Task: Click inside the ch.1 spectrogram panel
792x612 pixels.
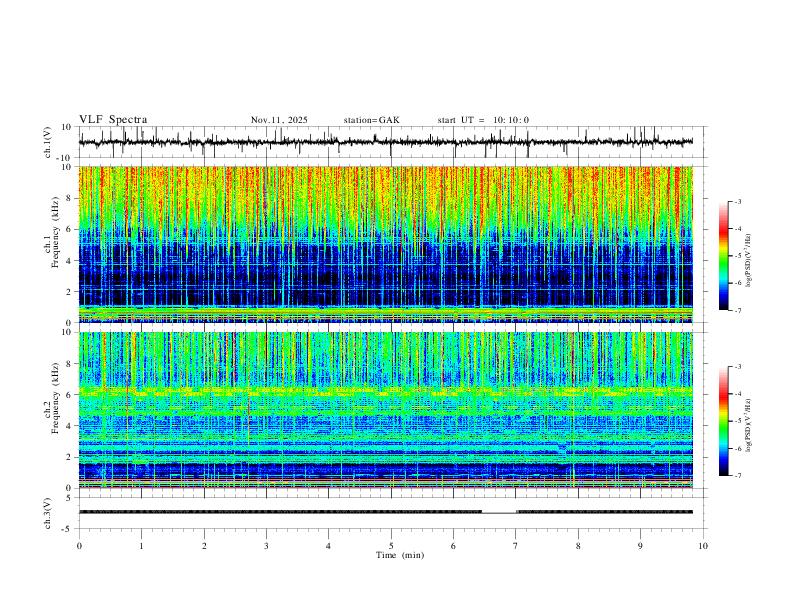Action: 385,244
